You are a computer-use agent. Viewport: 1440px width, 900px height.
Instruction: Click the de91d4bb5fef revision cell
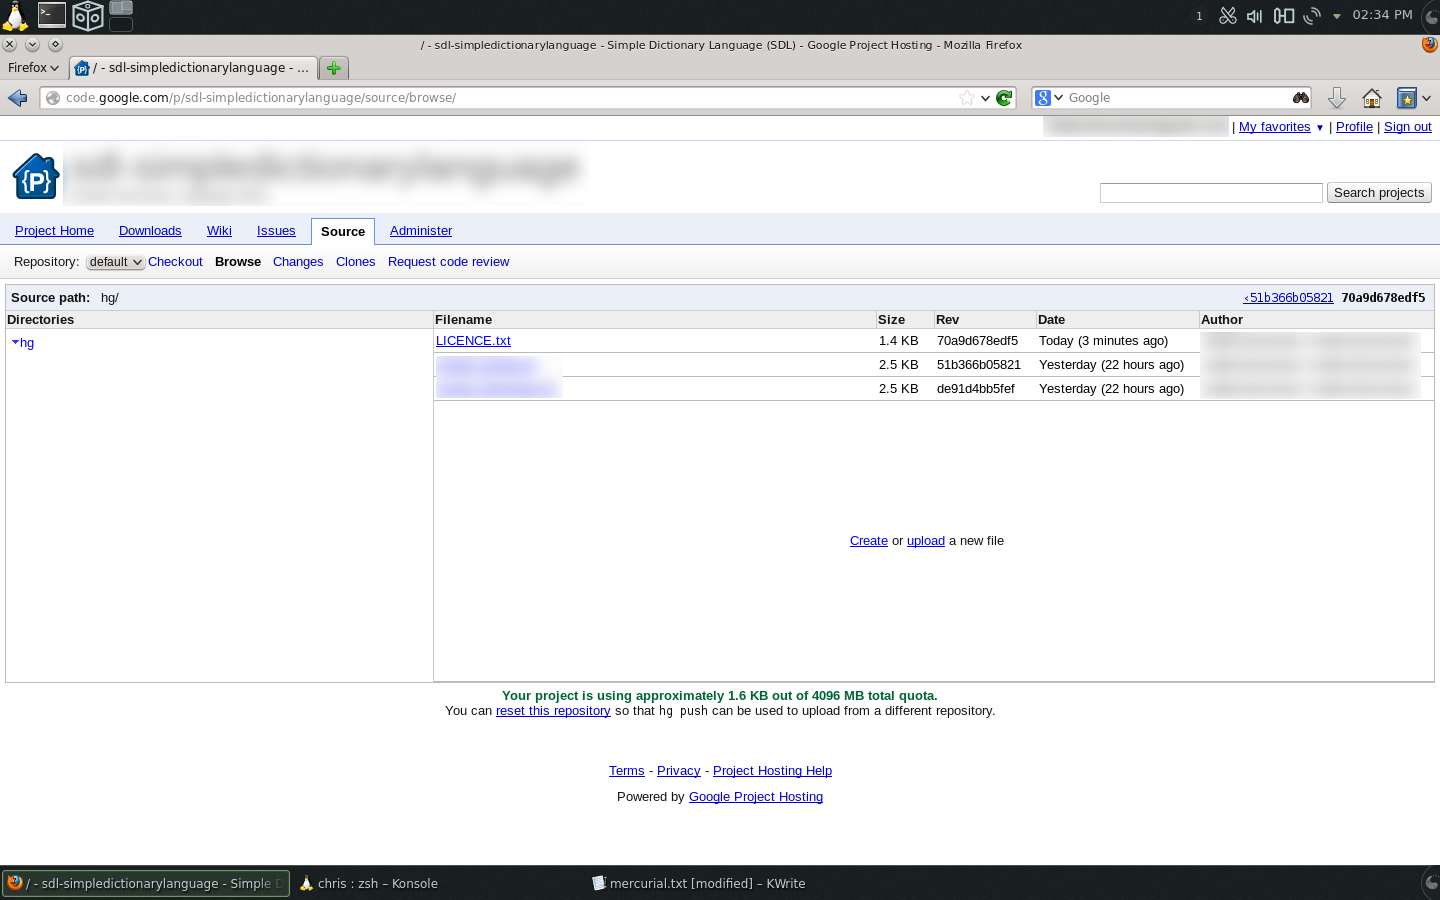click(x=976, y=389)
